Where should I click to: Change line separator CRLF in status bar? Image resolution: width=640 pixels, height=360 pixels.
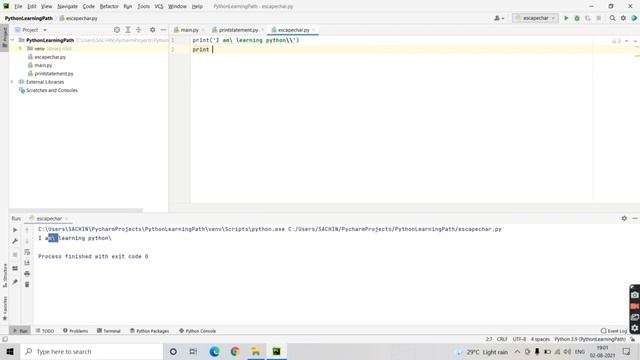tap(502, 339)
